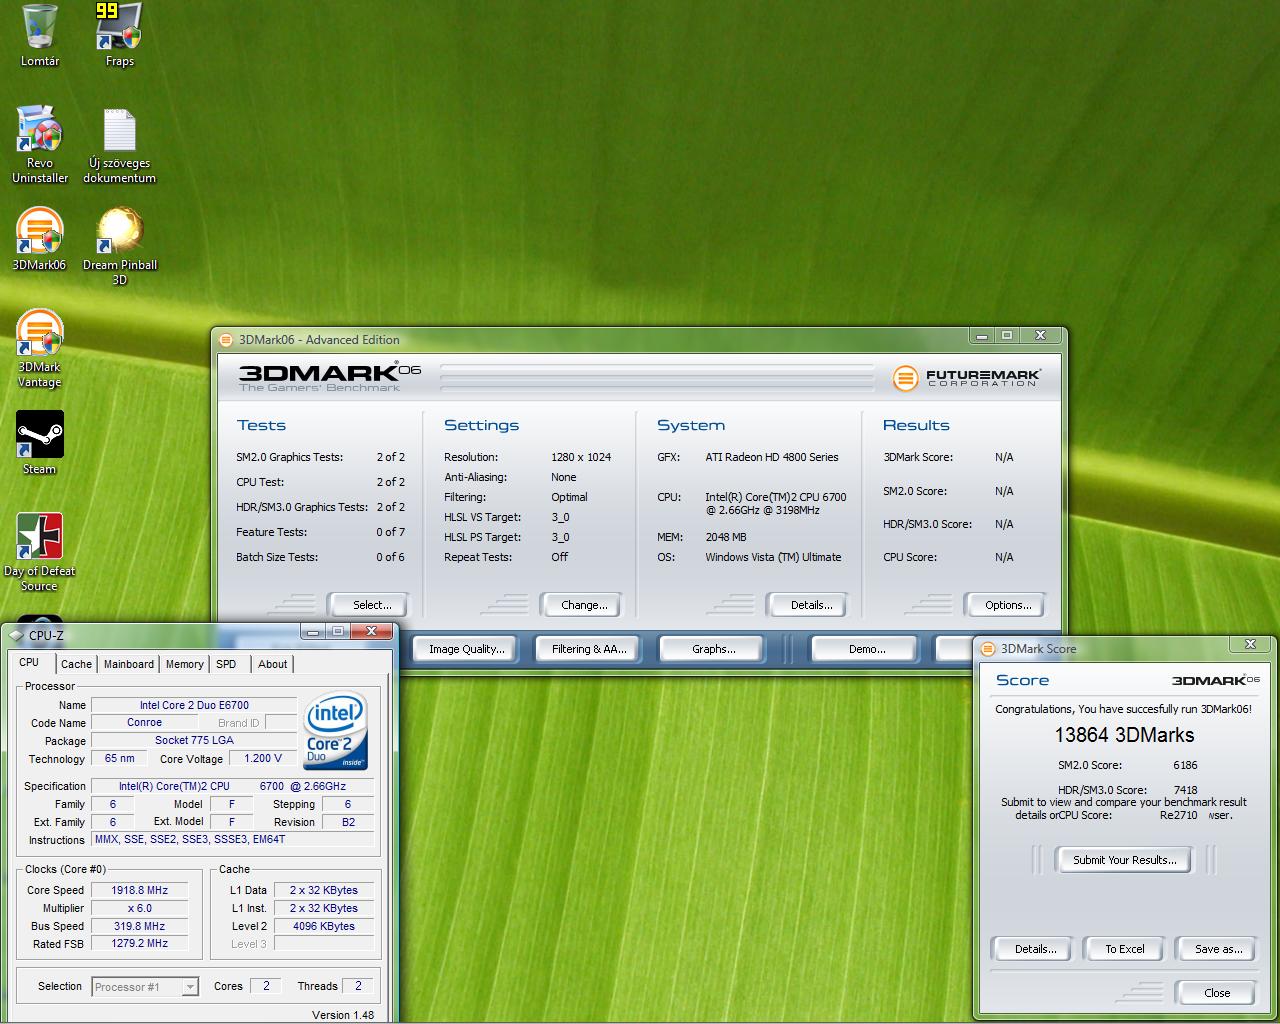Click the Close button in Score window
1280x1024 pixels.
point(1217,993)
